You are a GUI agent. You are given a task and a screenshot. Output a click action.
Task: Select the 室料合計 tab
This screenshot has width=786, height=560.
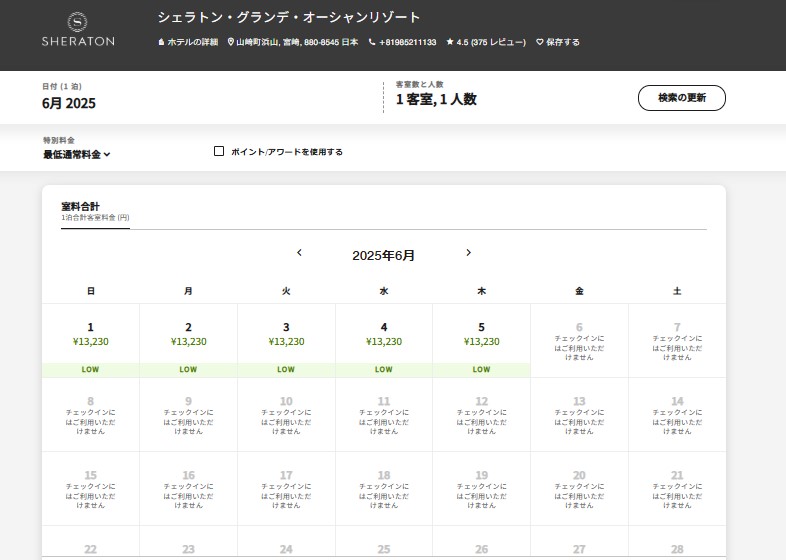(95, 211)
